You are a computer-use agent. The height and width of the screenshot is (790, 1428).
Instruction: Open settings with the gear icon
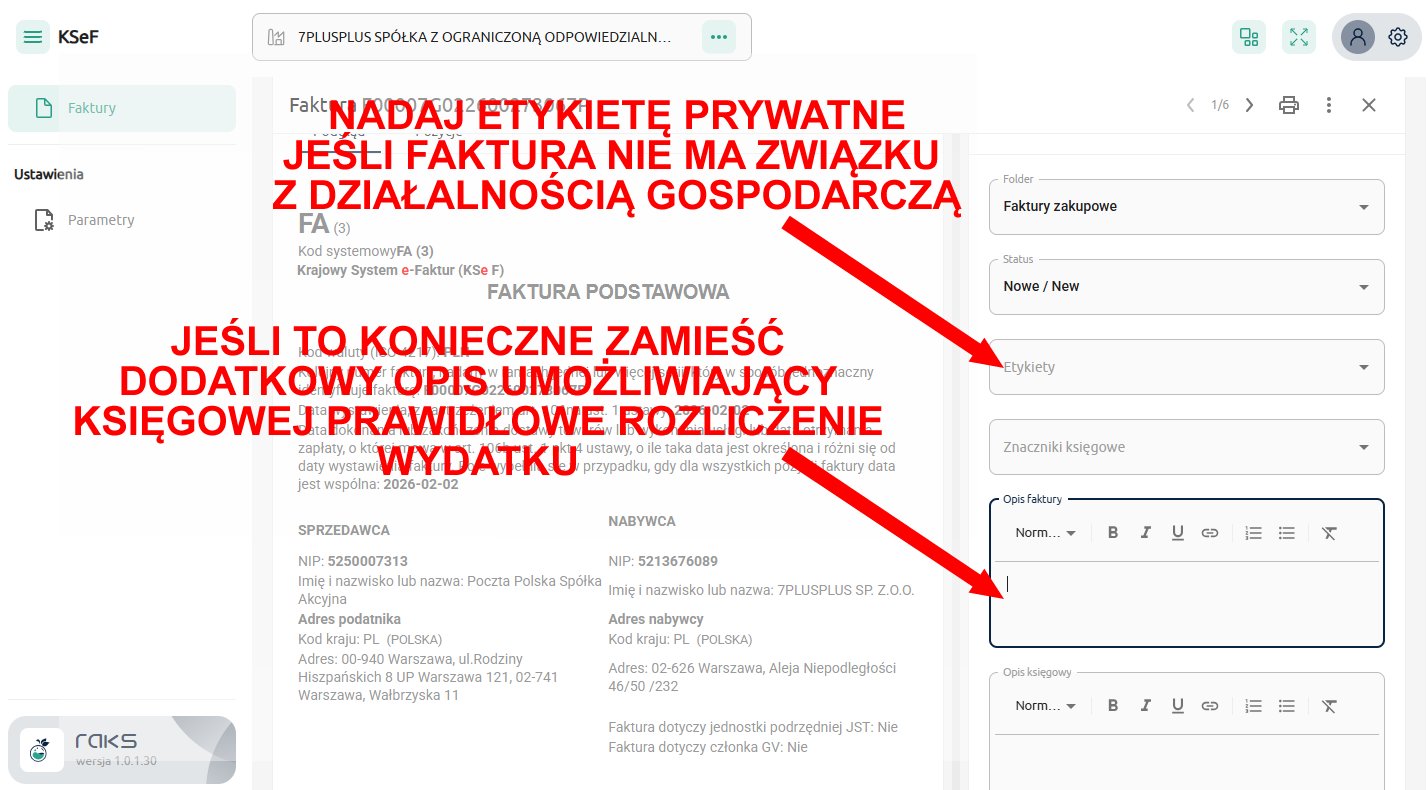click(x=1398, y=38)
